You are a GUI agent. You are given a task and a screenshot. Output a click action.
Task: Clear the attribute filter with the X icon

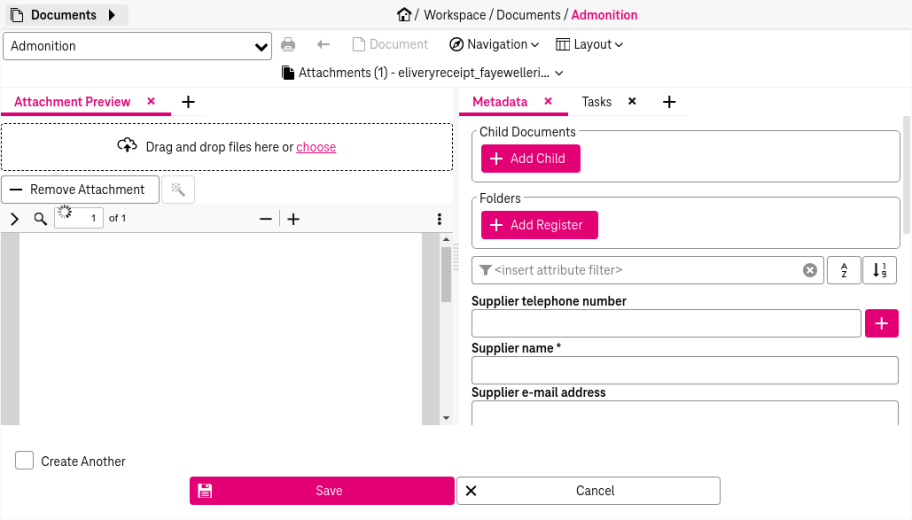pyautogui.click(x=810, y=270)
